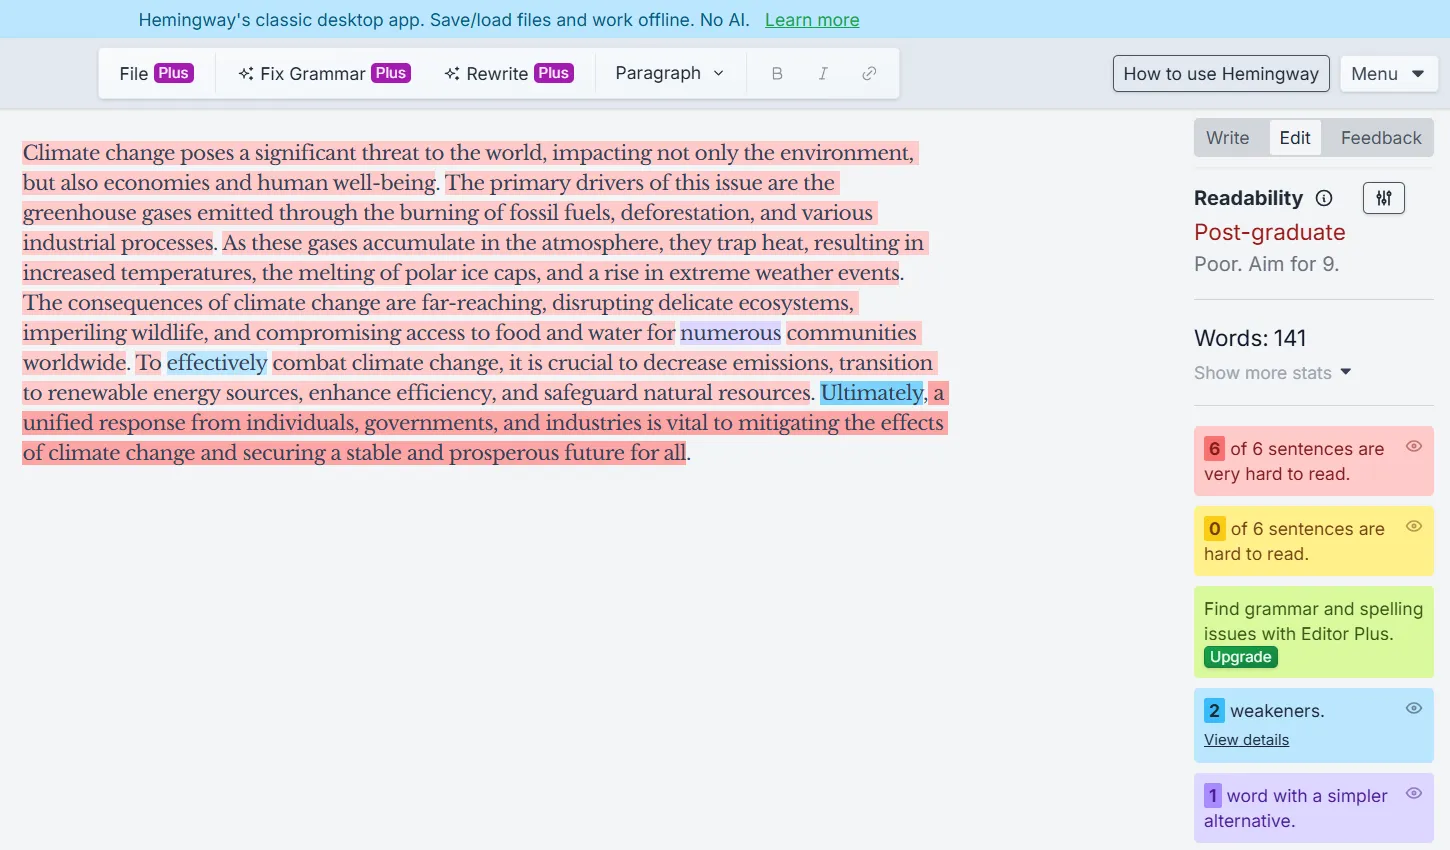1450x850 pixels.
Task: Run Fix Grammar with the sparkle icon
Action: pos(244,72)
